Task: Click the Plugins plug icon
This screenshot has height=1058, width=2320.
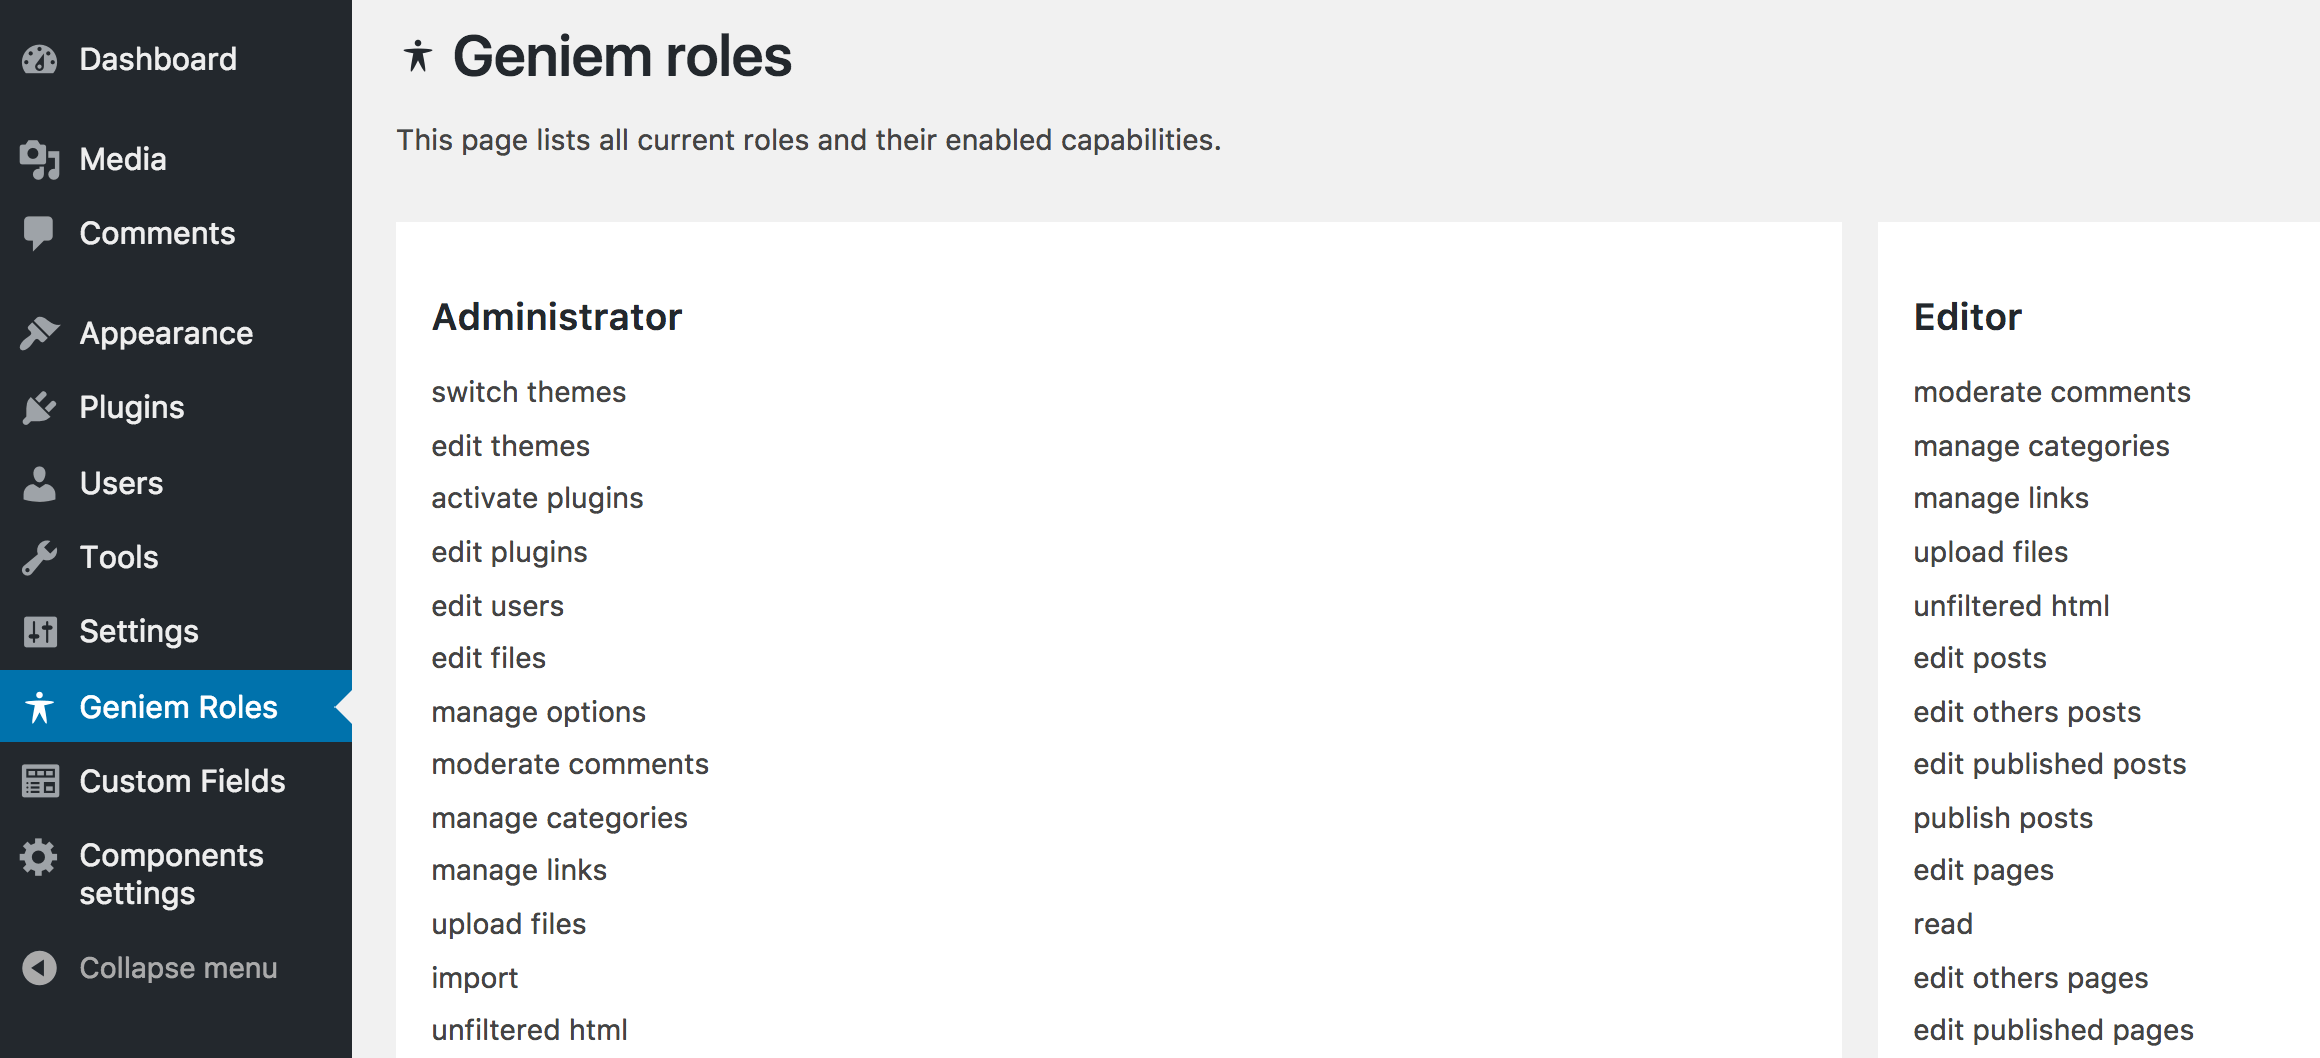Action: coord(39,408)
